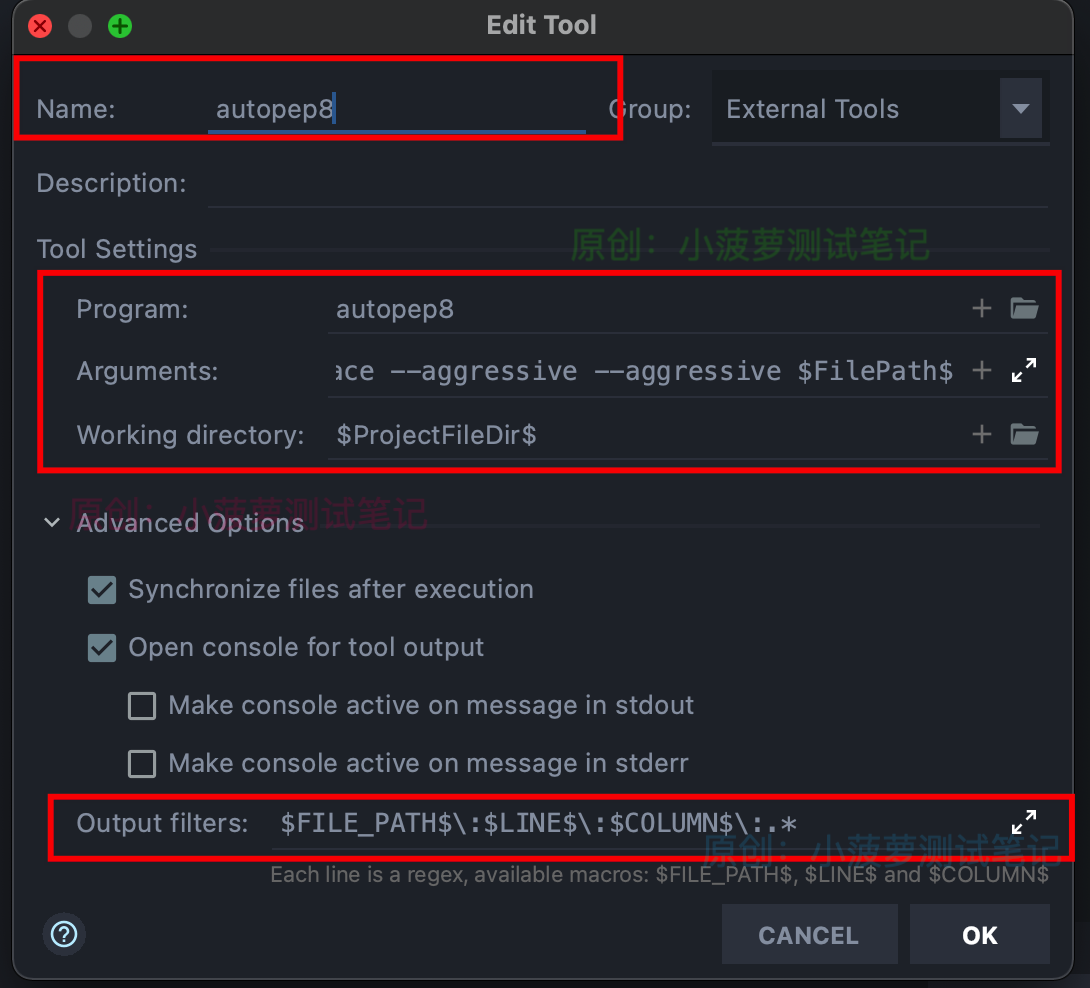
Task: Click the help question mark icon
Action: coord(64,934)
